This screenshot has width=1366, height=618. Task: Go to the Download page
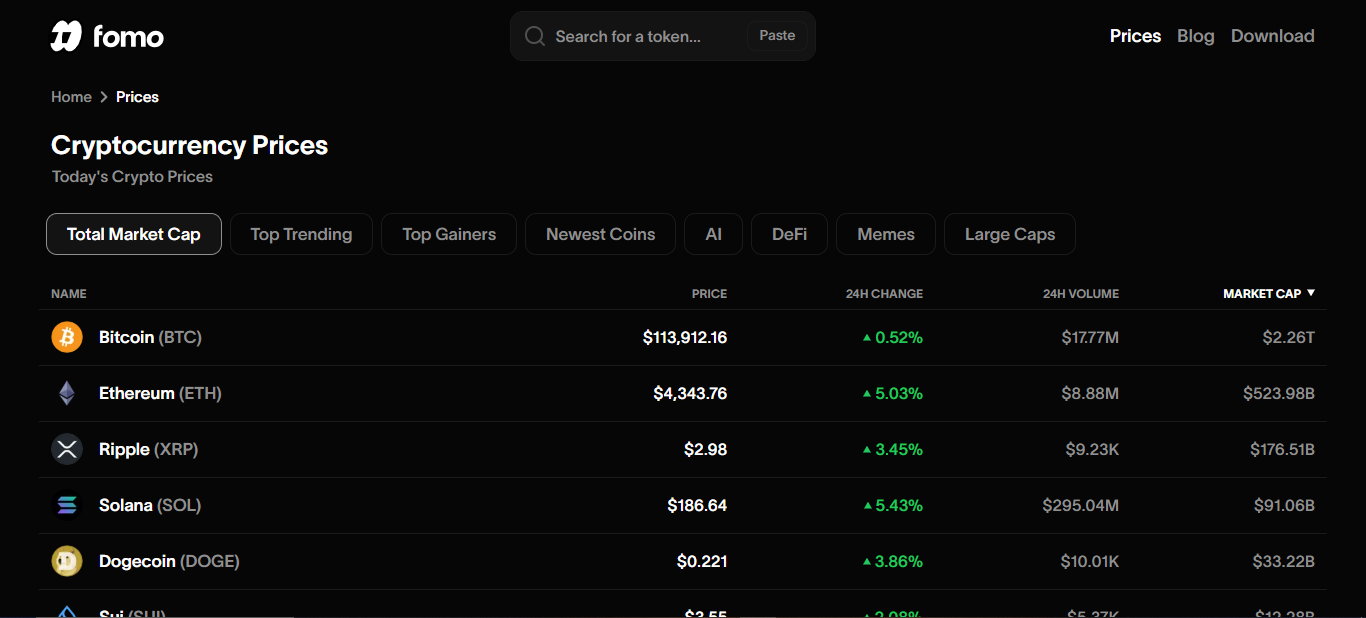1272,36
